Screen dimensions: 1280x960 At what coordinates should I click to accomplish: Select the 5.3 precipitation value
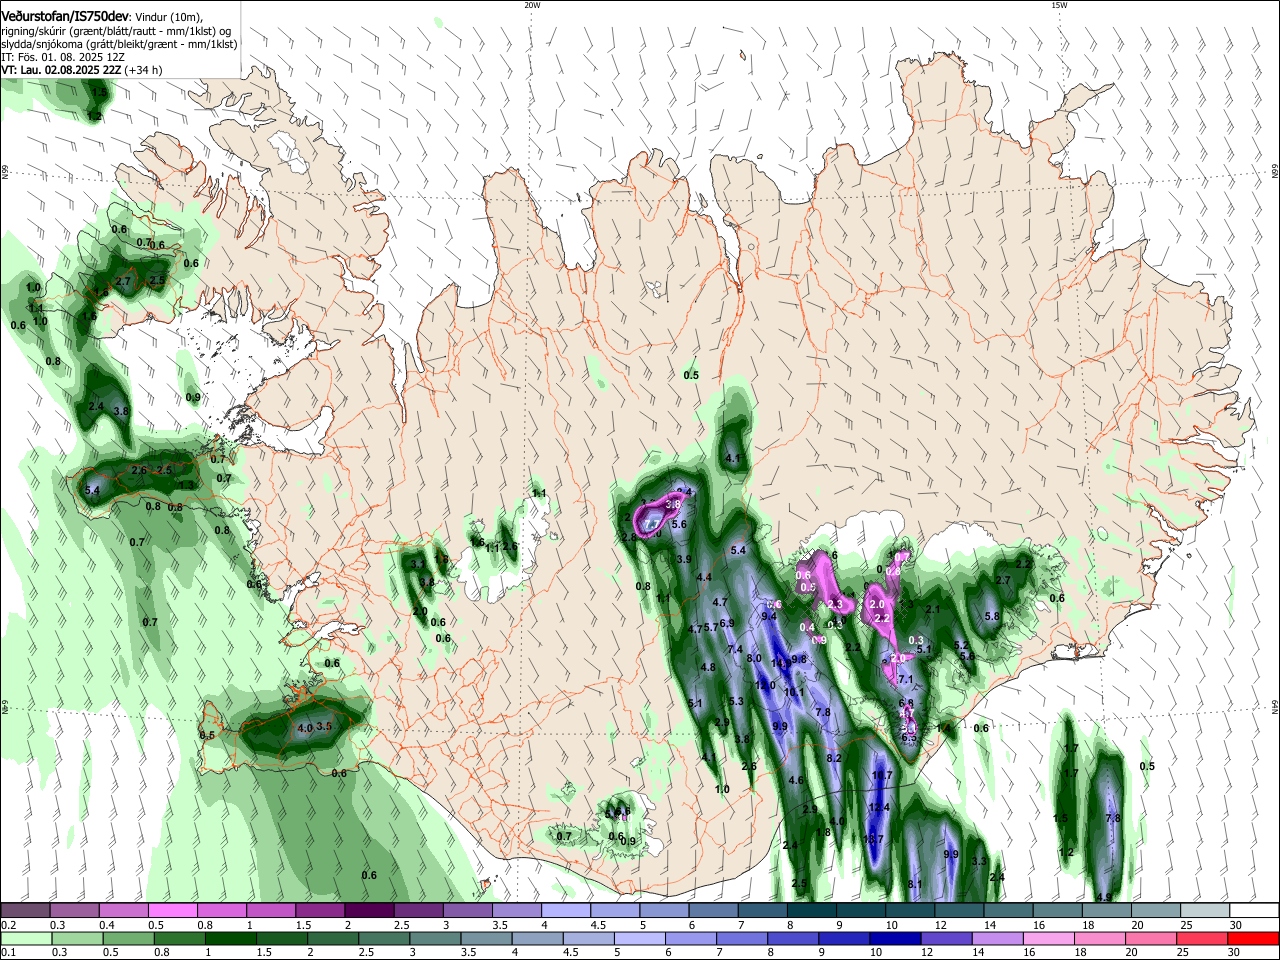pos(737,702)
